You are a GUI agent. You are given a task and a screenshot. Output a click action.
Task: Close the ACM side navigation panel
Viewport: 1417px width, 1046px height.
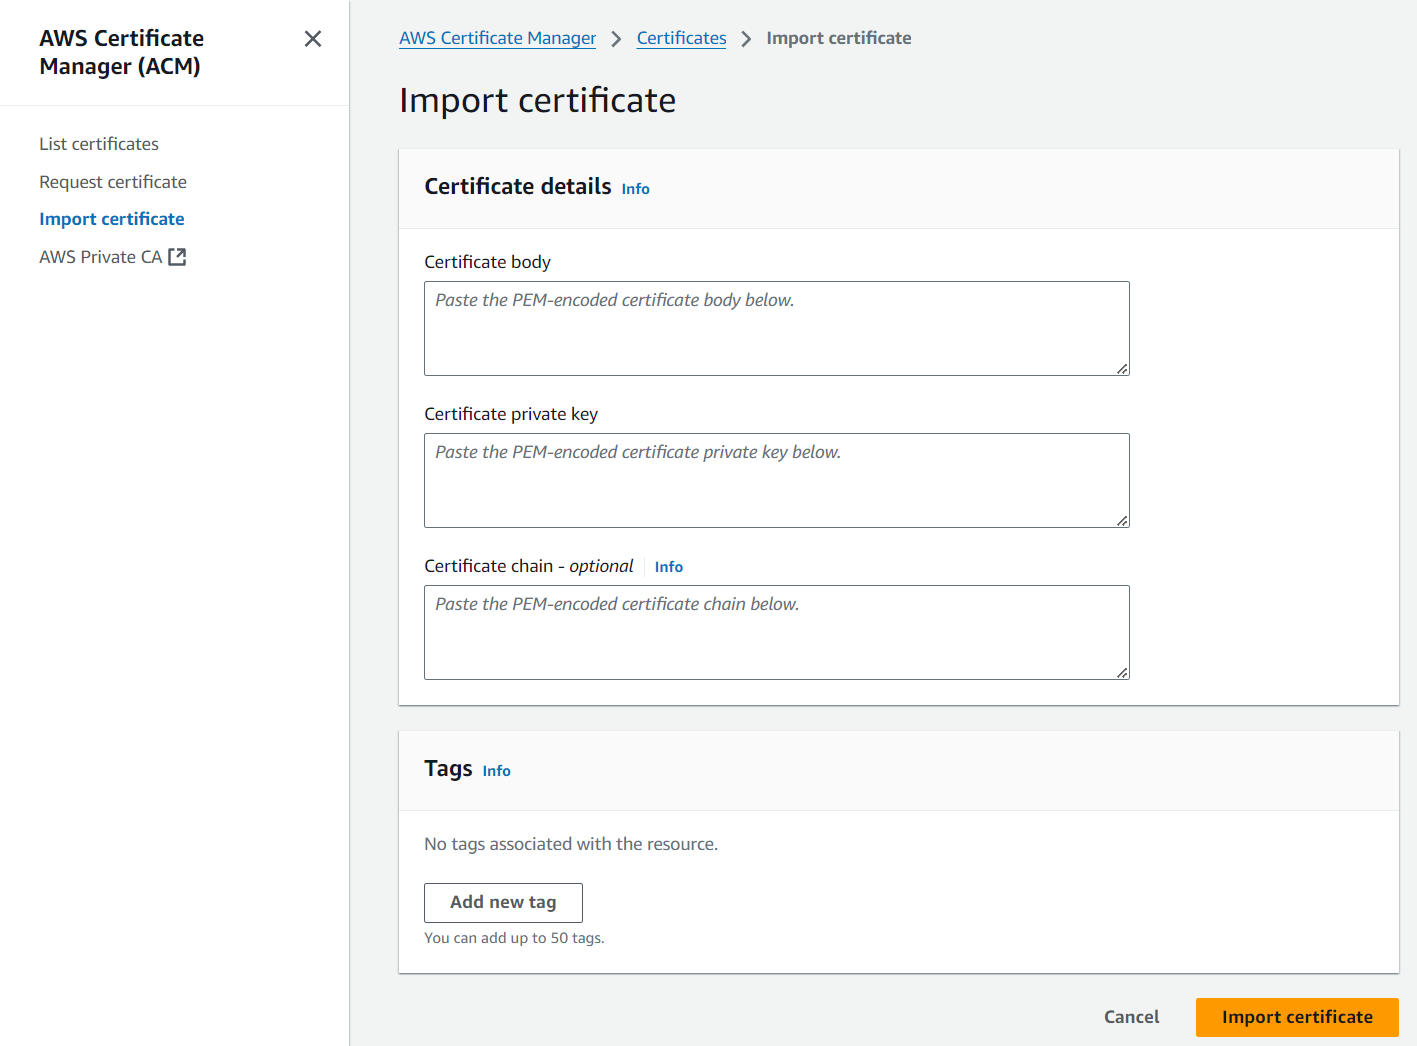pyautogui.click(x=313, y=39)
